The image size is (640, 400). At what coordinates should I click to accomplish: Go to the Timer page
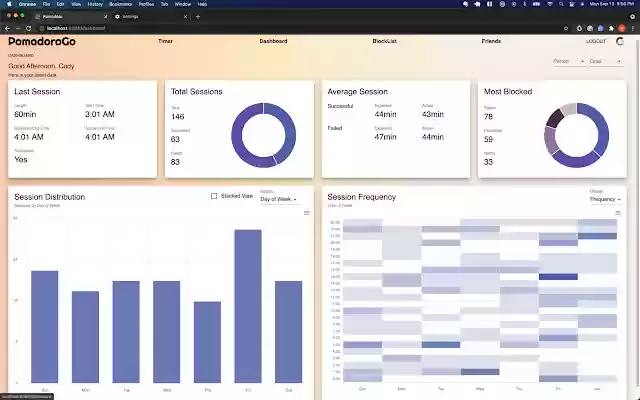tap(165, 41)
